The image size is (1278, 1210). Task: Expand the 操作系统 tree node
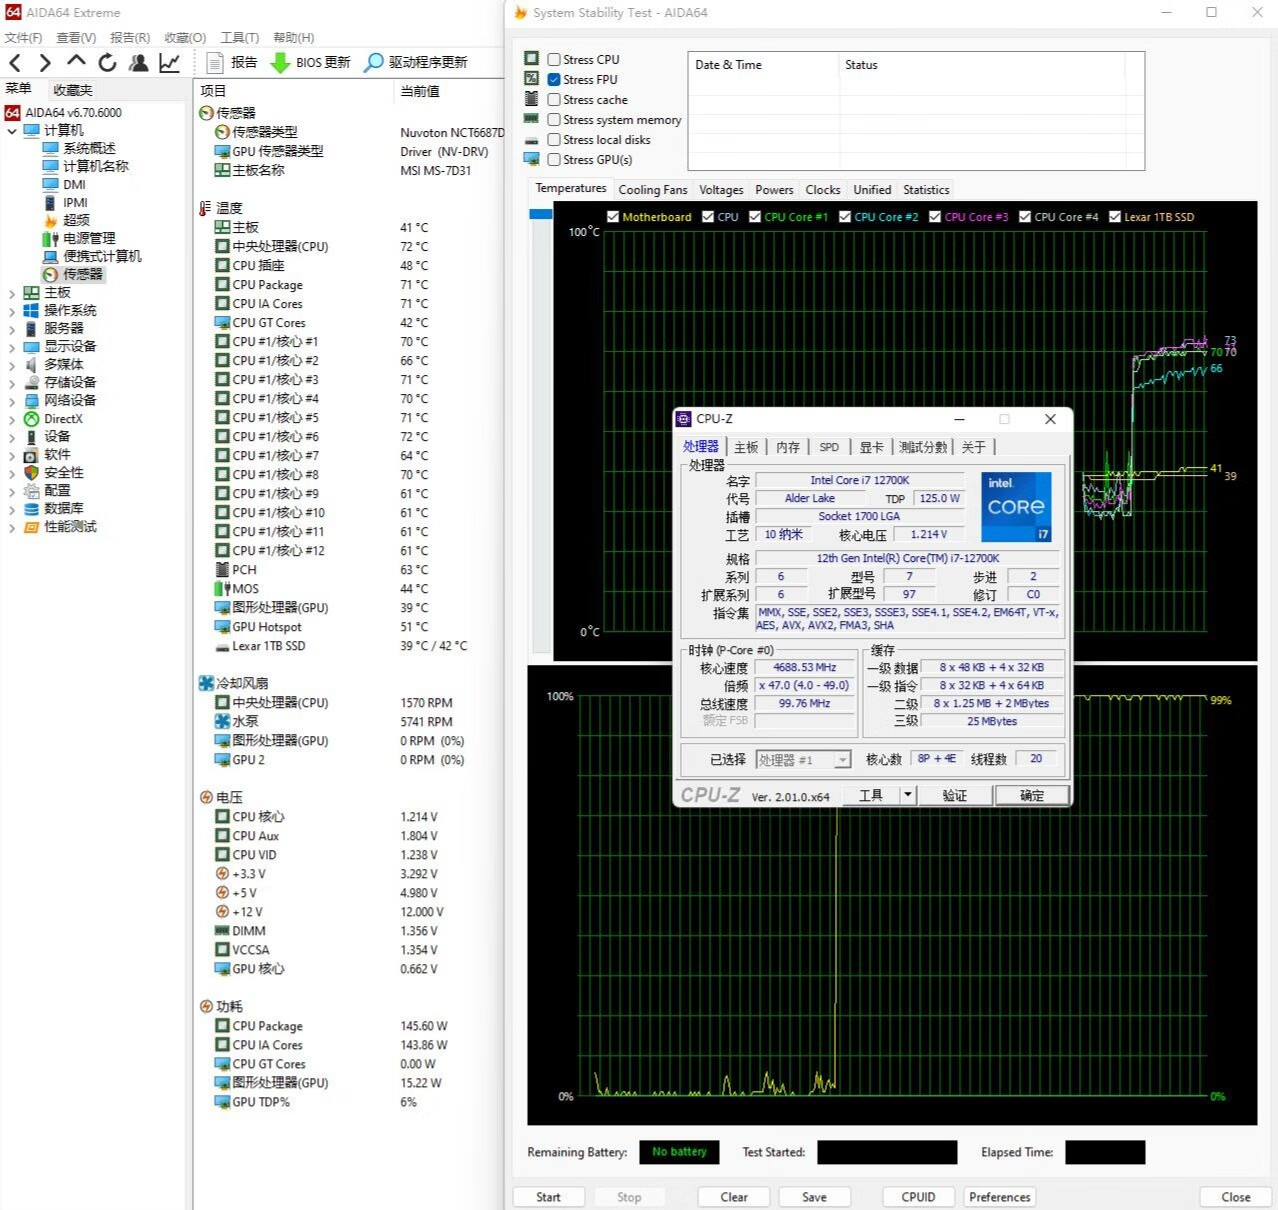(x=12, y=311)
